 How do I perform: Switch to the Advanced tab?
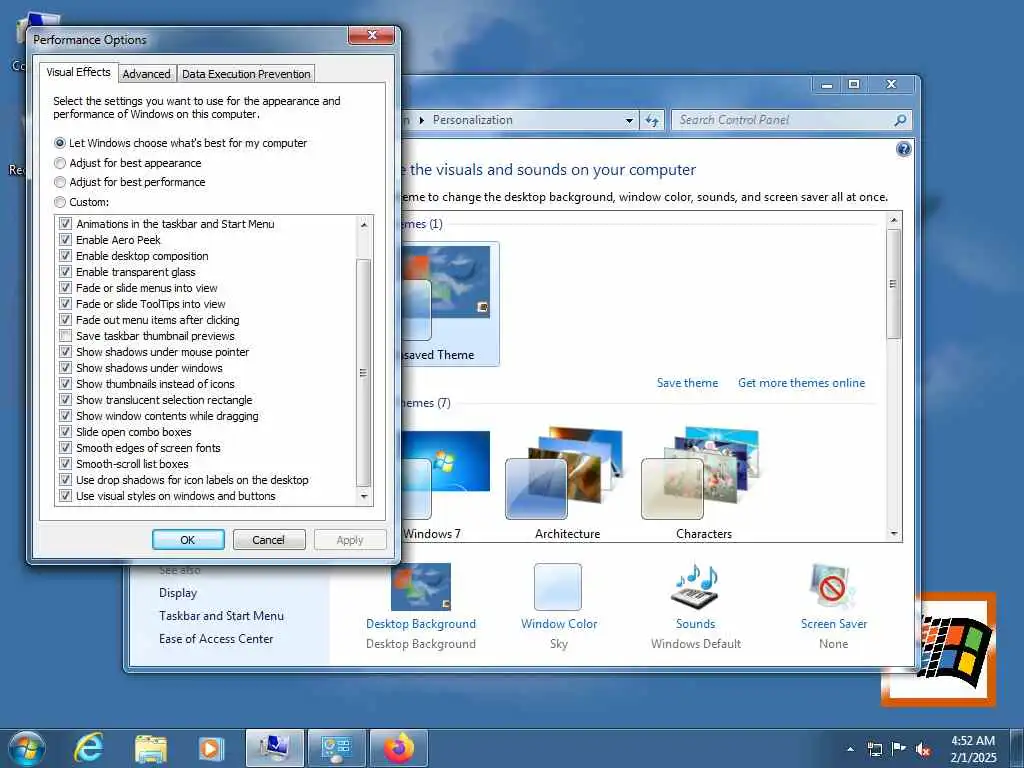(x=146, y=74)
